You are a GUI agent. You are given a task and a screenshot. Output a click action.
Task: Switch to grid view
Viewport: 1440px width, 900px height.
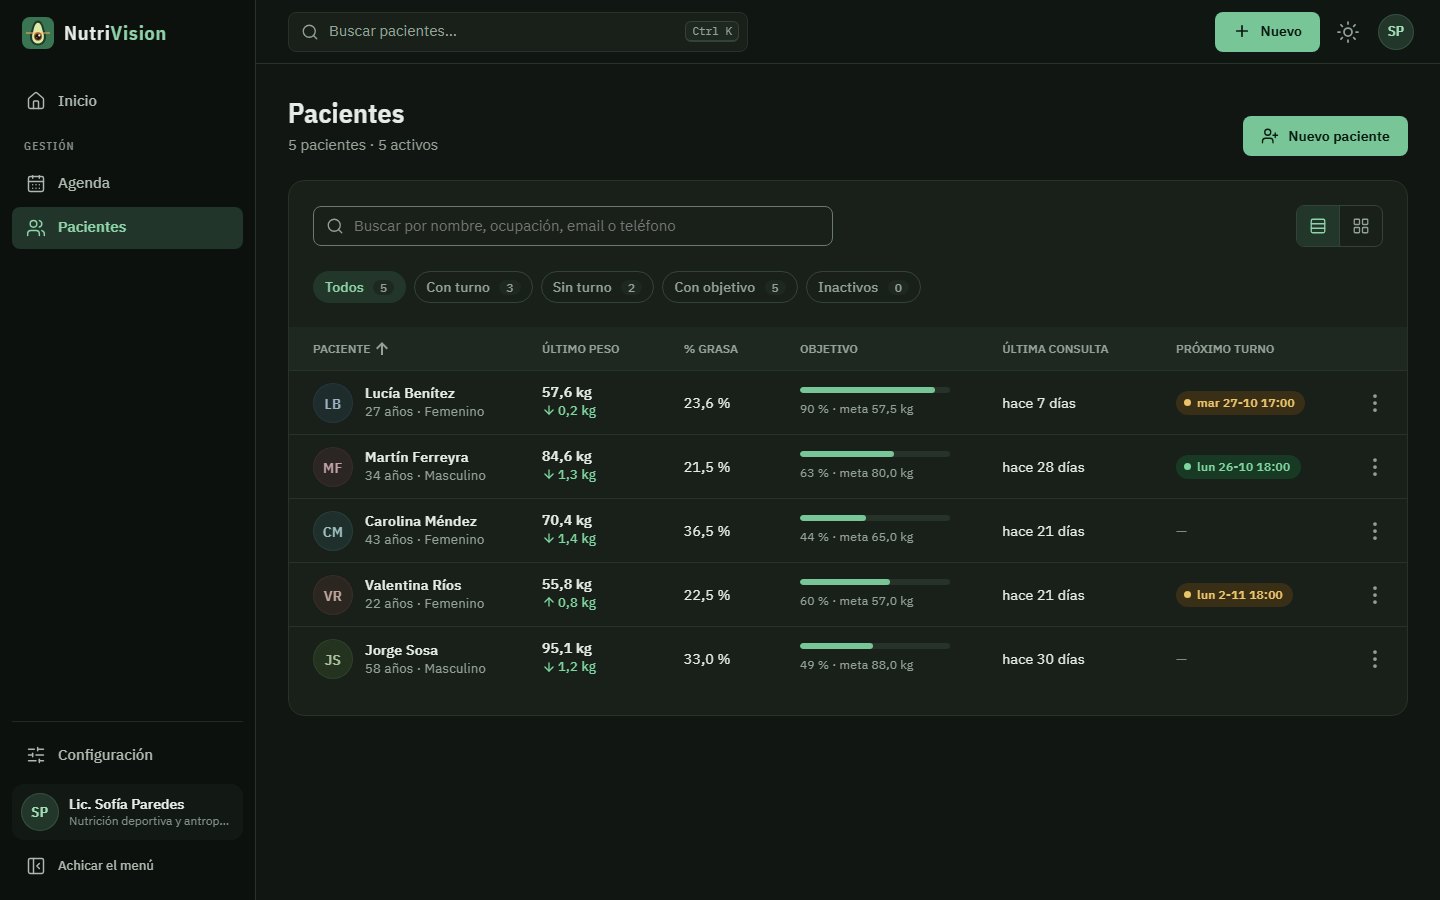click(x=1361, y=226)
